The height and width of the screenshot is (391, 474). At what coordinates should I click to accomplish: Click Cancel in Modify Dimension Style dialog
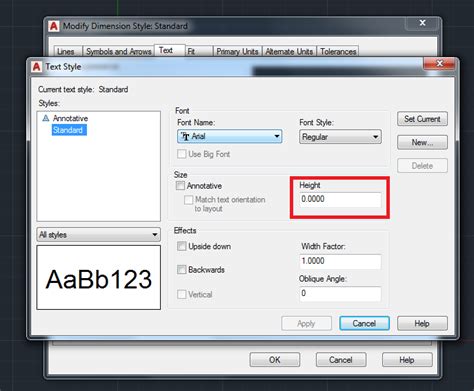341,360
